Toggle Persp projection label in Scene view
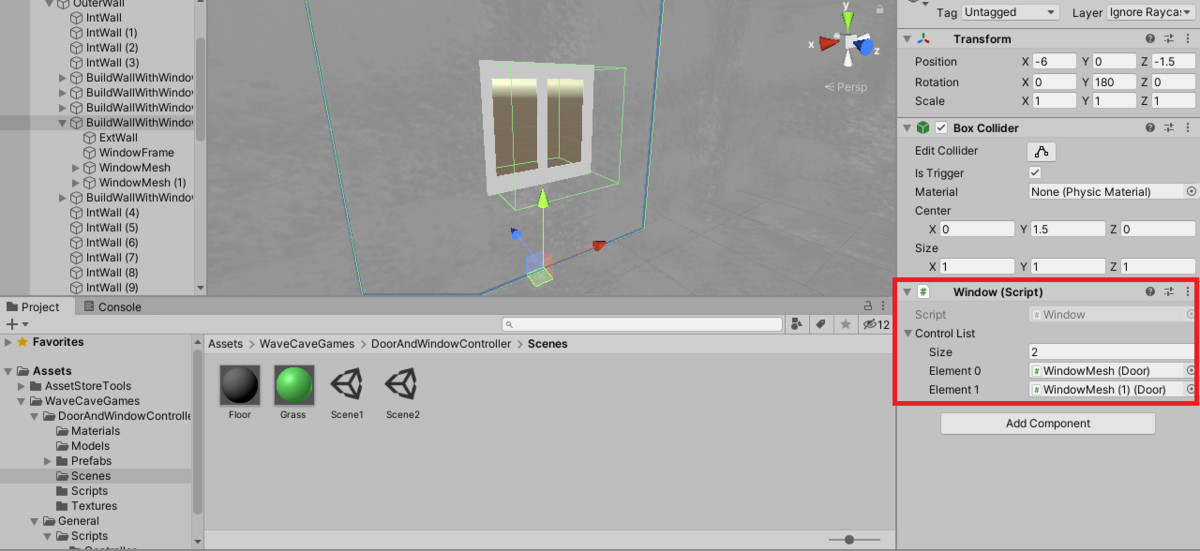 [845, 87]
